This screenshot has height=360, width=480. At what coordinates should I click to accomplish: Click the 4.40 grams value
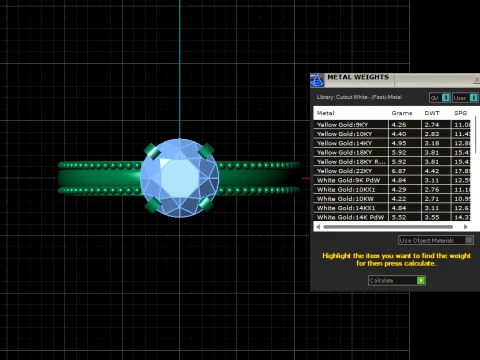(x=399, y=134)
